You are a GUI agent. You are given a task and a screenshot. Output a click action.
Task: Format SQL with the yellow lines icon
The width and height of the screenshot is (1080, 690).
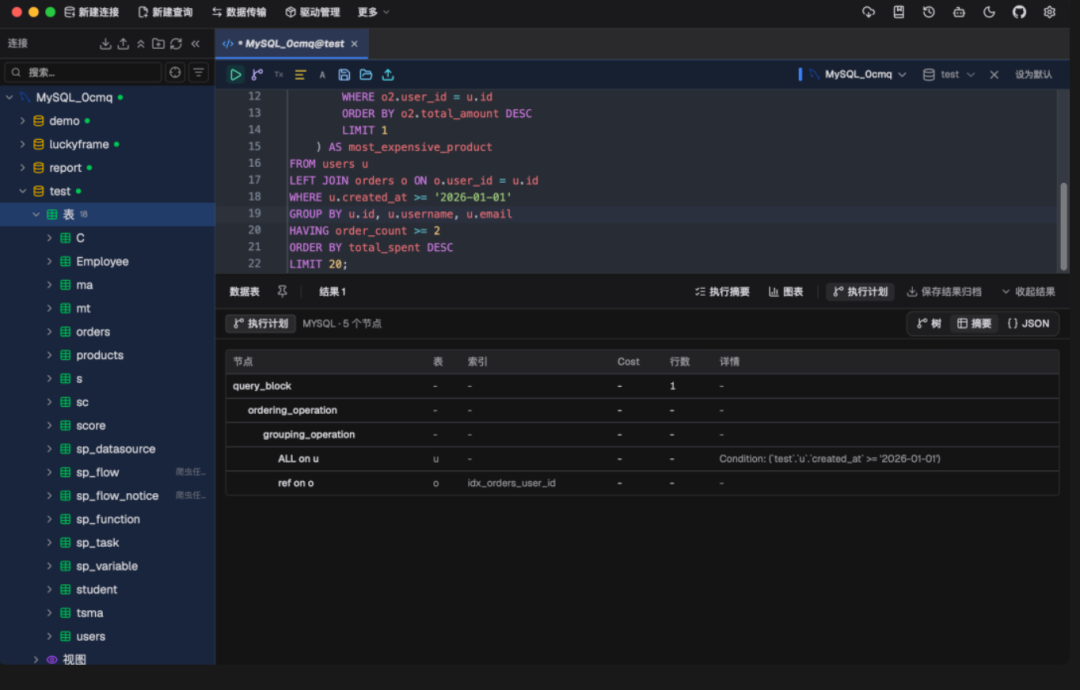coord(300,74)
